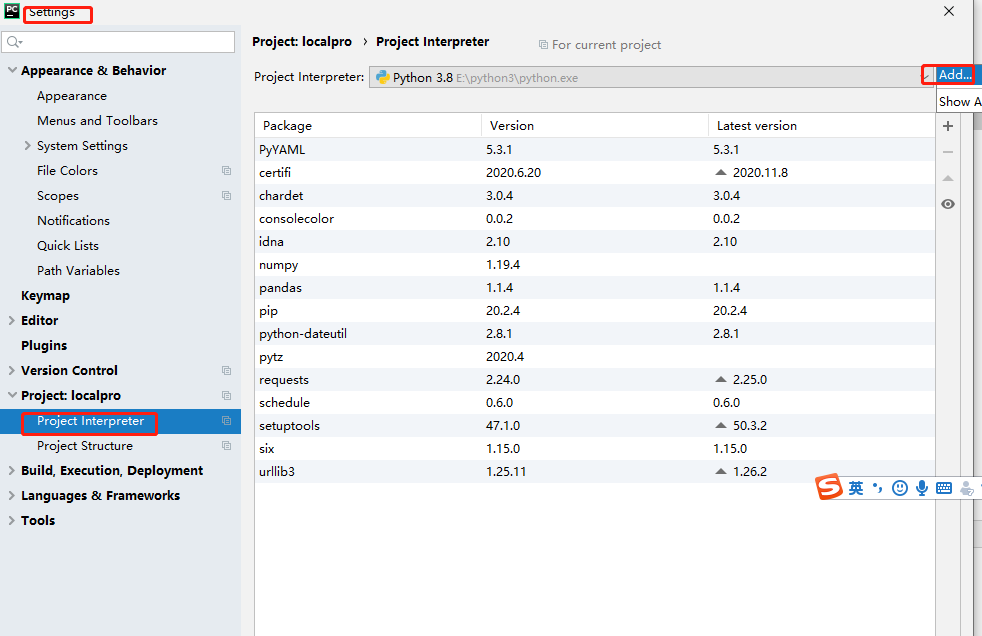Sort by the Latest version column header

[x=822, y=125]
